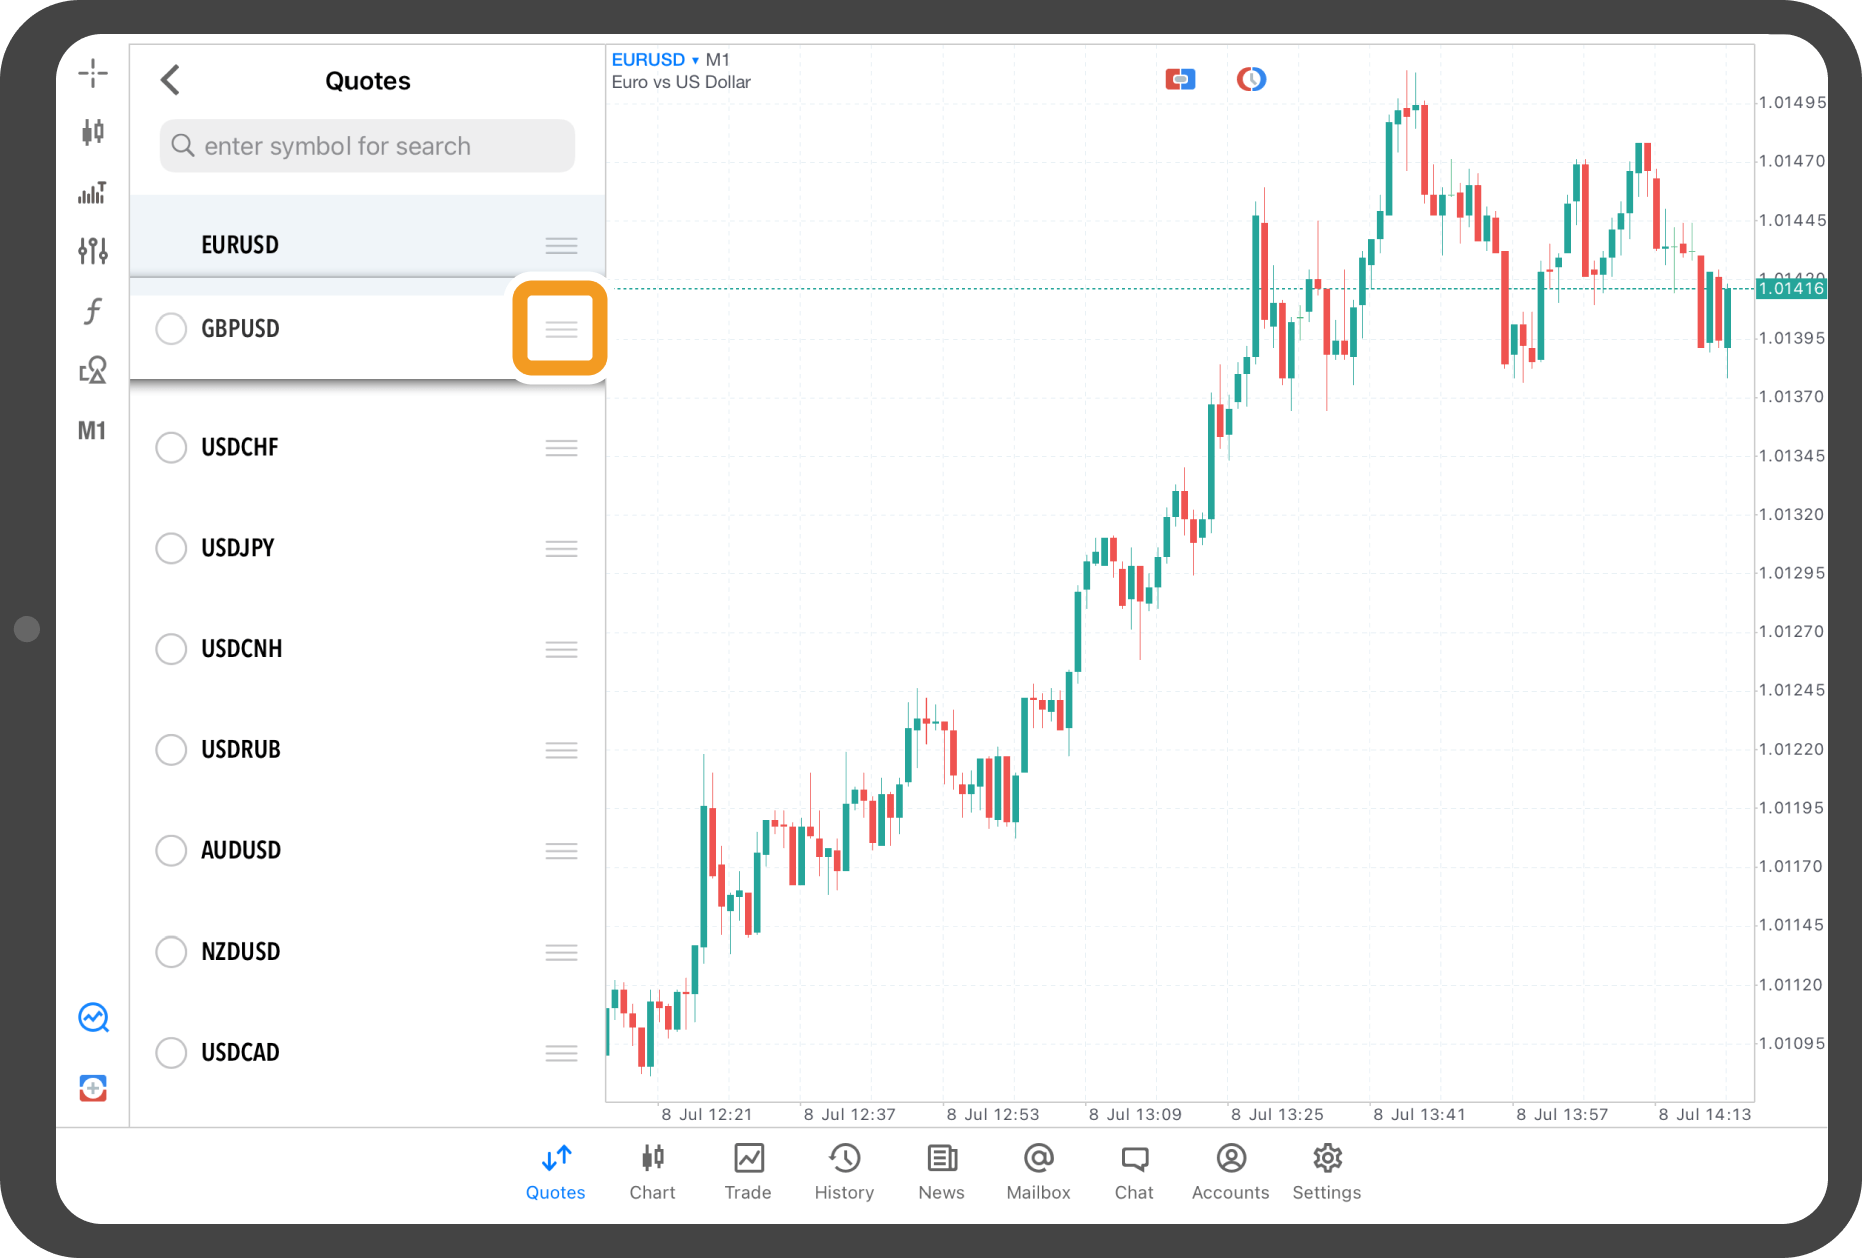
Task: Tap the red-blue trade panel icon above chart
Action: click(1180, 79)
